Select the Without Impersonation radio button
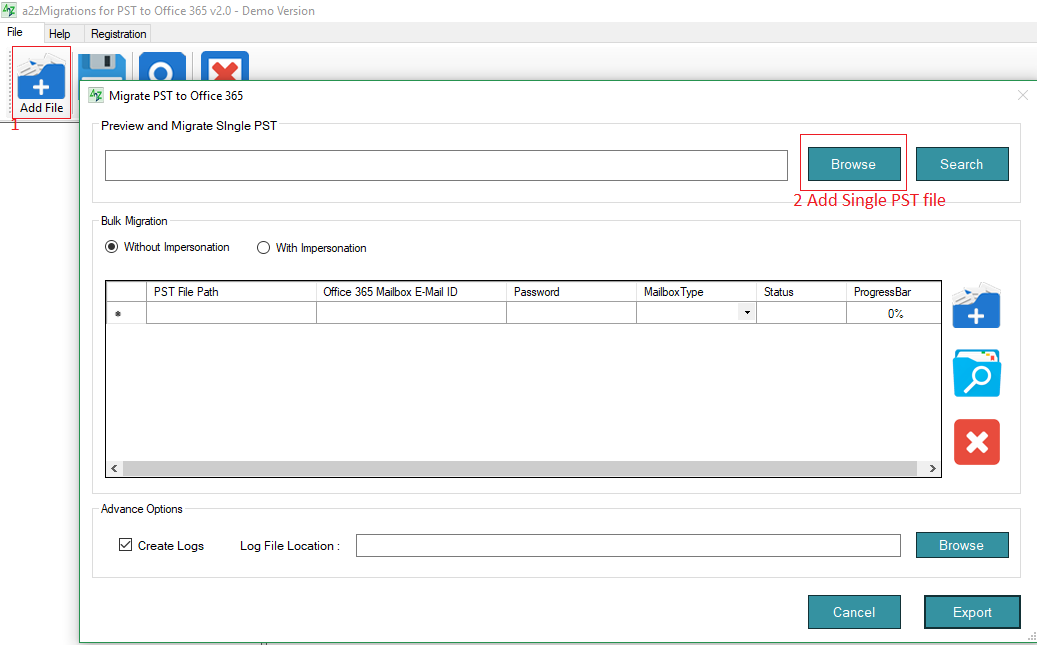The width and height of the screenshot is (1037, 645). tap(111, 247)
